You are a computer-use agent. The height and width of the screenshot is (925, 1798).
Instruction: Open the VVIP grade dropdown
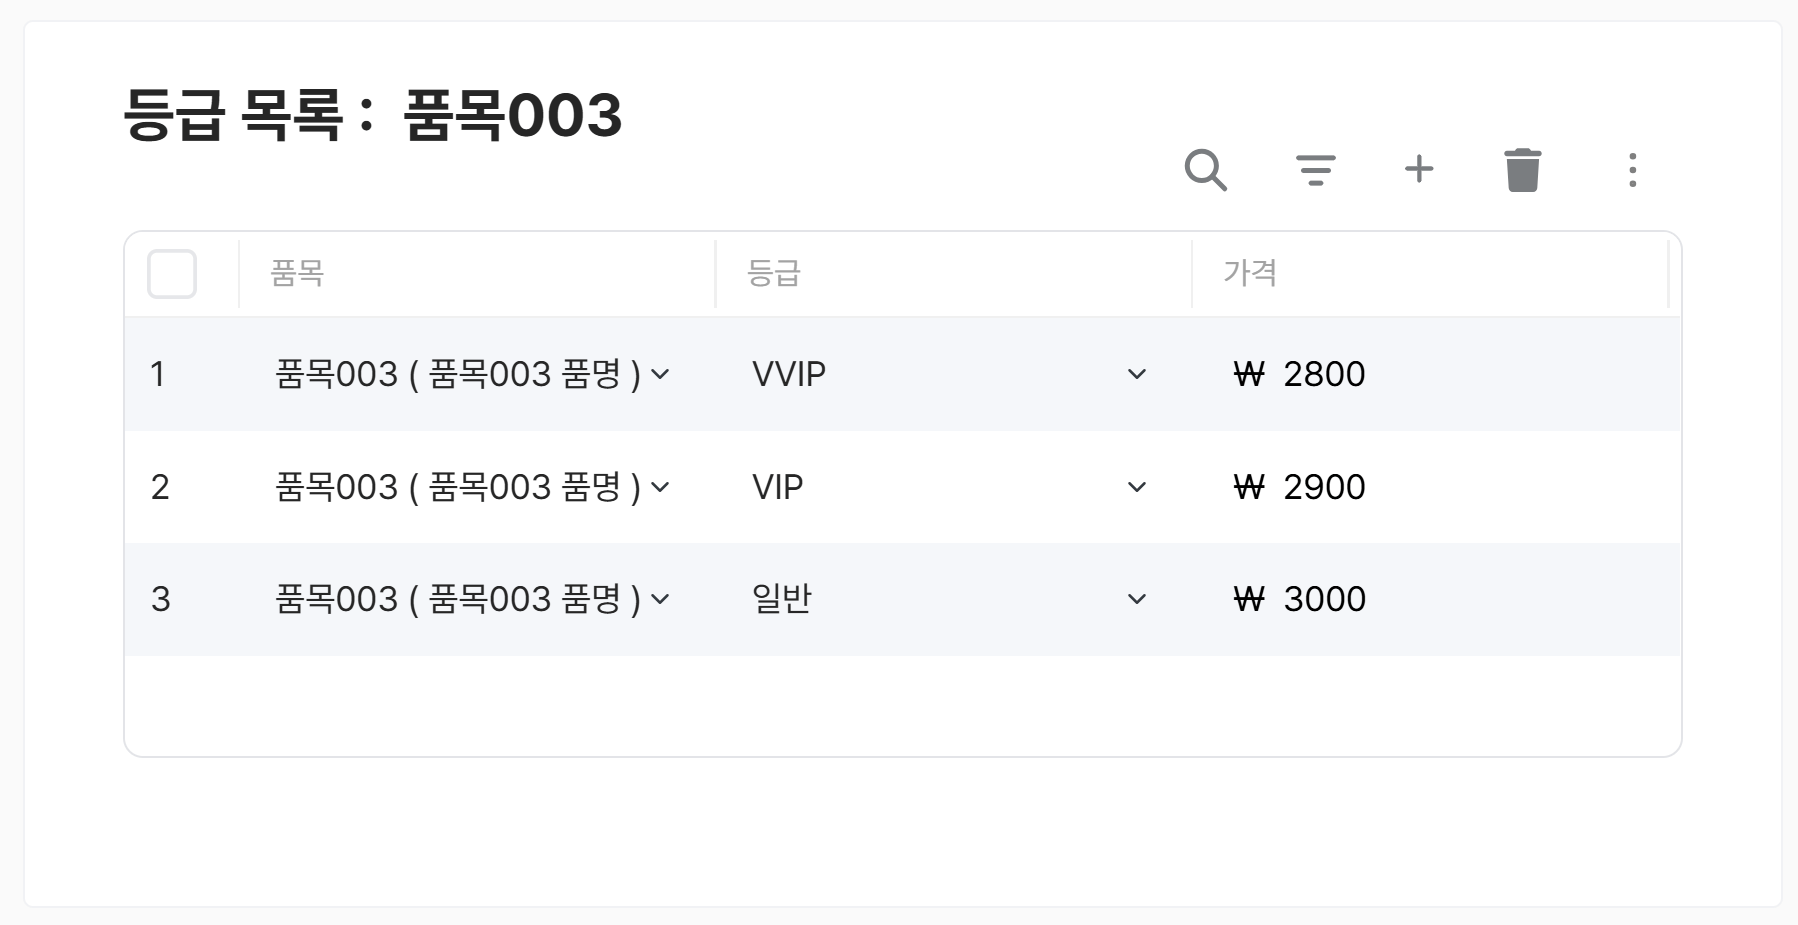1135,374
